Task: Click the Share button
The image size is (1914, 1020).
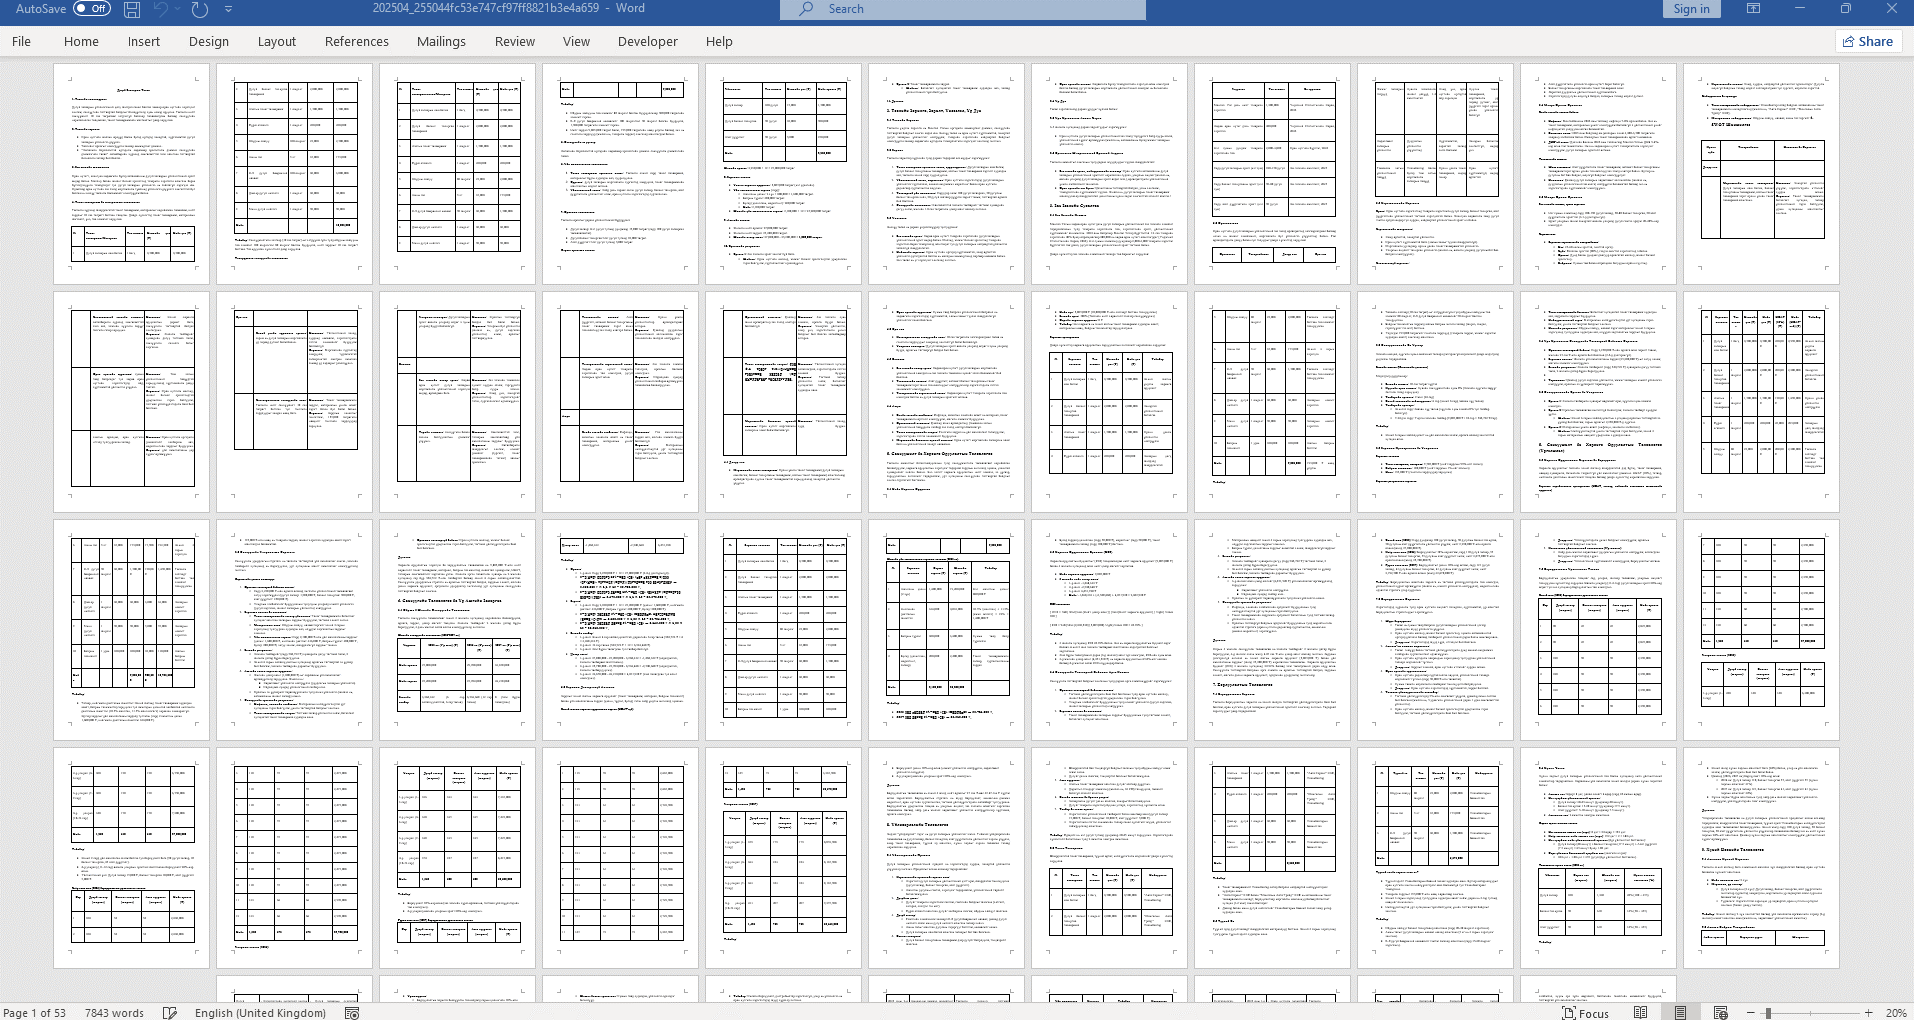Action: coord(1867,41)
